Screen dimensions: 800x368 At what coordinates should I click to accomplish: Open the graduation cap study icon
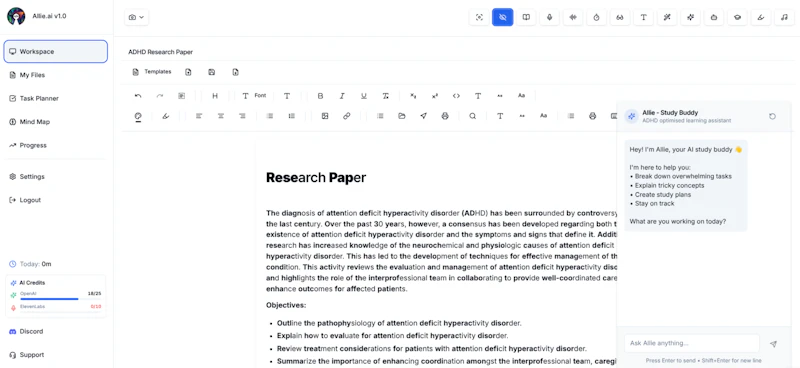pyautogui.click(x=737, y=17)
